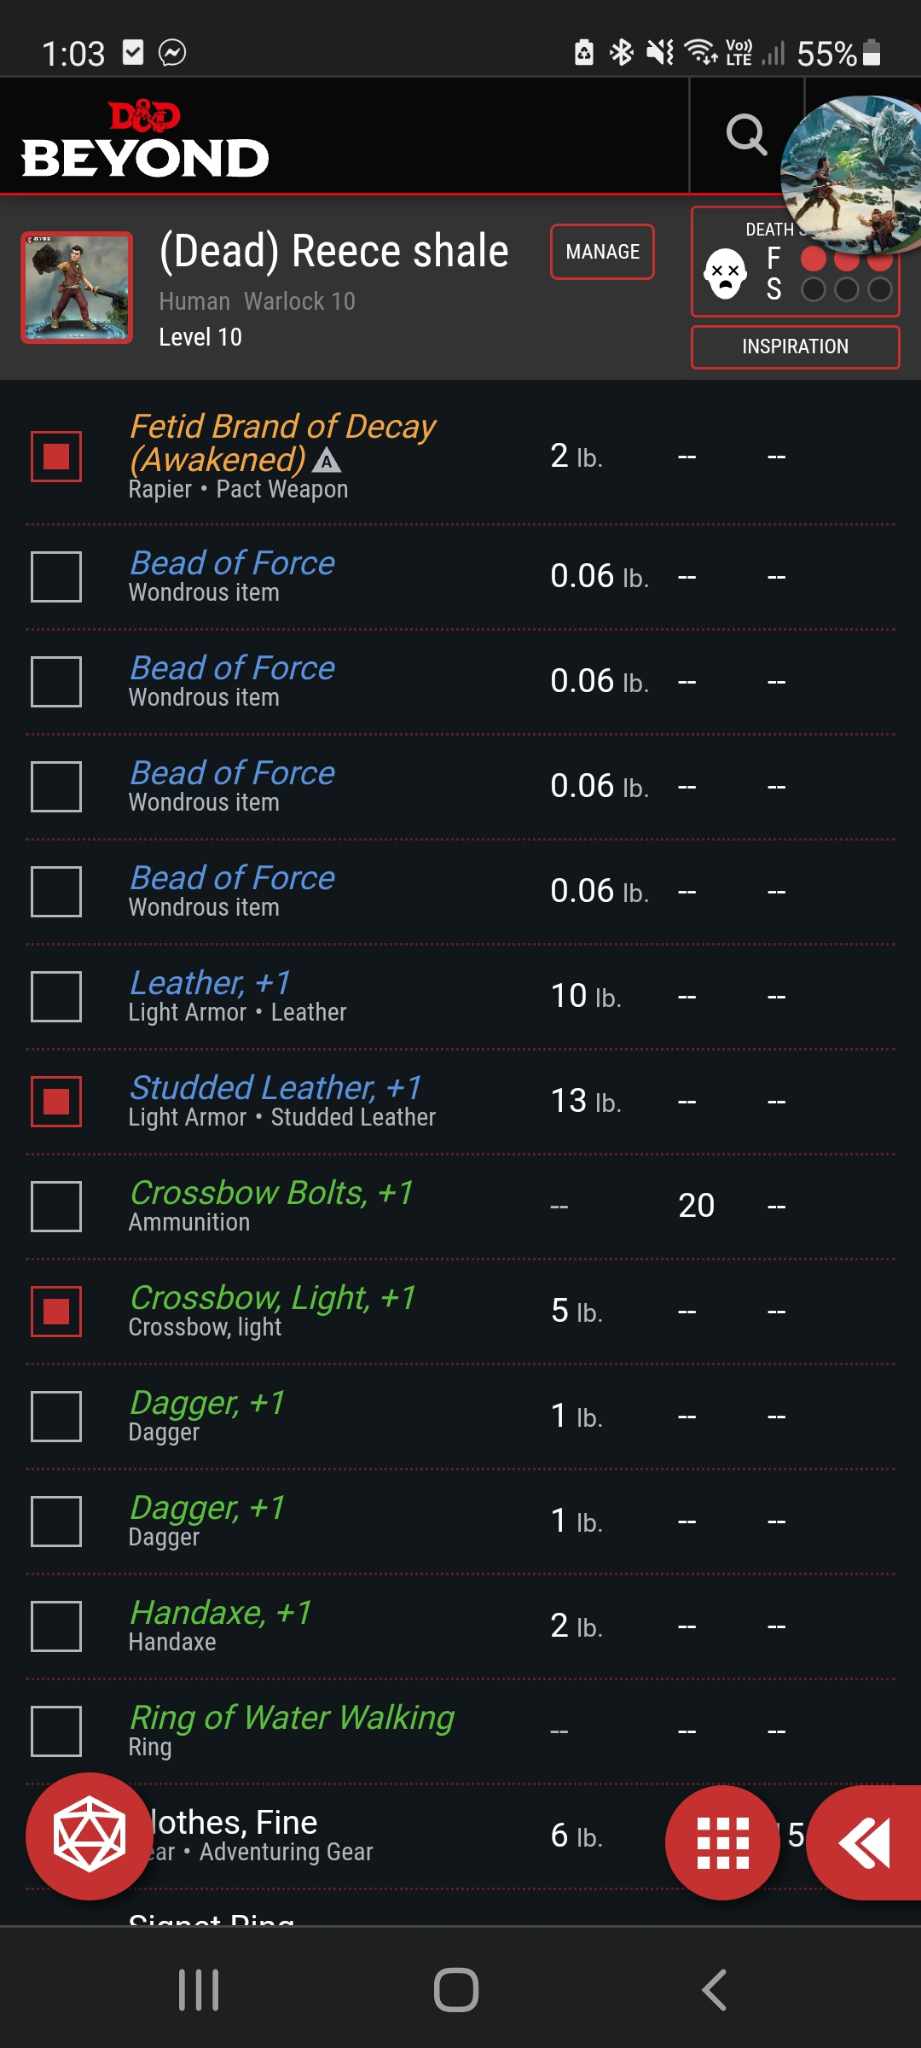Open Handaxe, +1 item details
Image resolution: width=921 pixels, height=2048 pixels.
pos(220,1613)
